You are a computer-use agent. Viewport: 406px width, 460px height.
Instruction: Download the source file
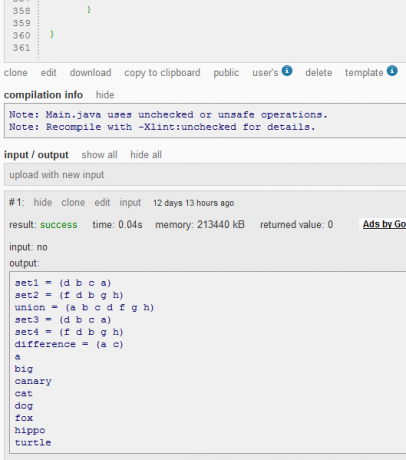coord(90,73)
